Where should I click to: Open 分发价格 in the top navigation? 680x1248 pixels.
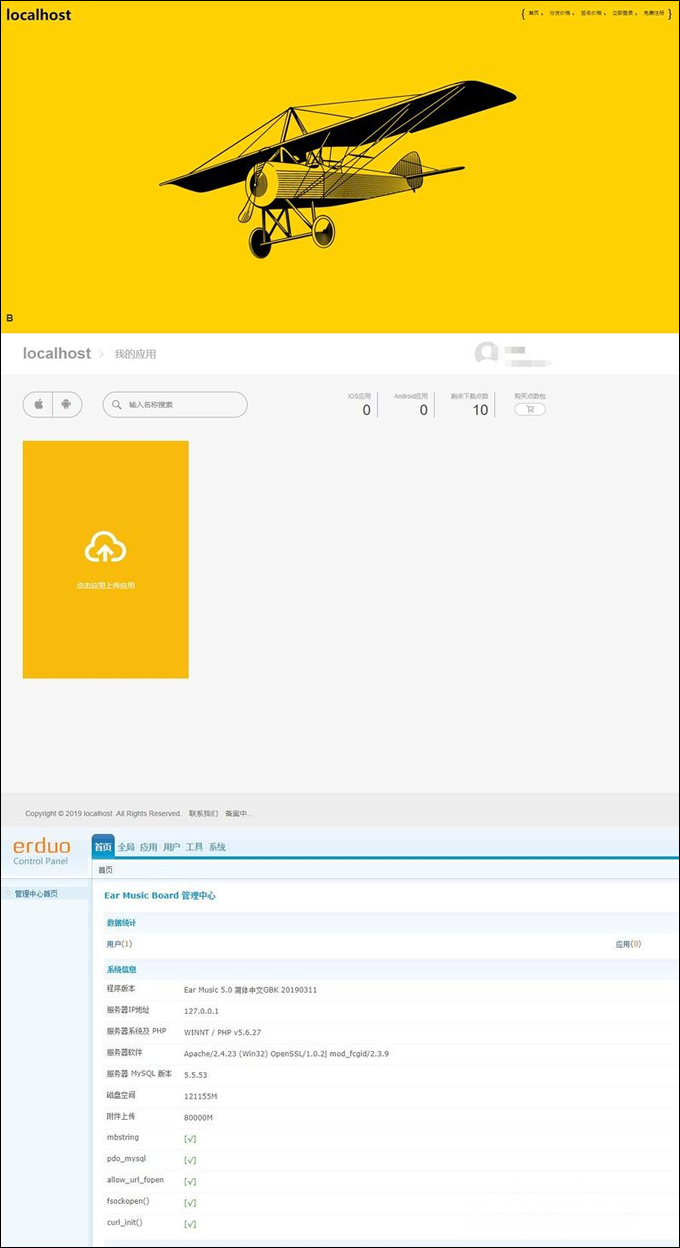(x=559, y=14)
